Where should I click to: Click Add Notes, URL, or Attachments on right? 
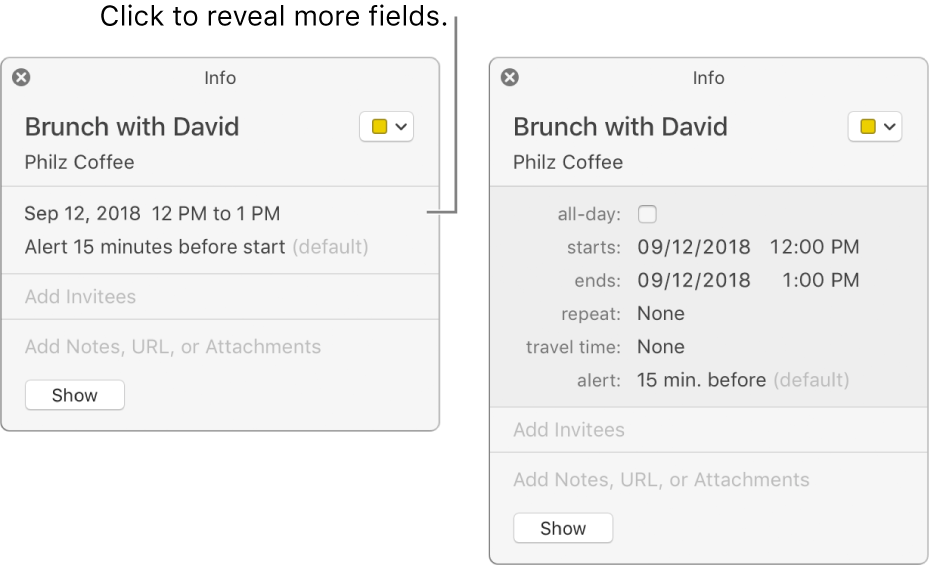(x=661, y=480)
